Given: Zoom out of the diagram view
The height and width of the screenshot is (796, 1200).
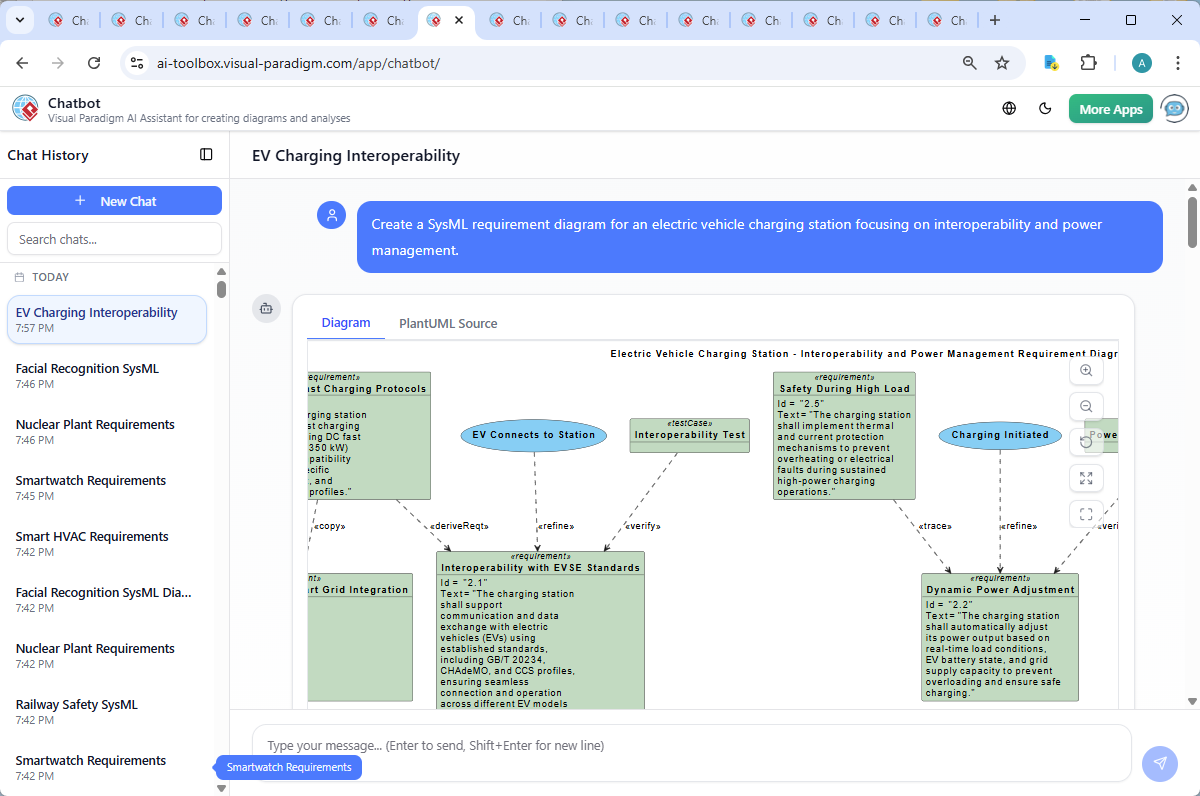Looking at the screenshot, I should [x=1086, y=406].
